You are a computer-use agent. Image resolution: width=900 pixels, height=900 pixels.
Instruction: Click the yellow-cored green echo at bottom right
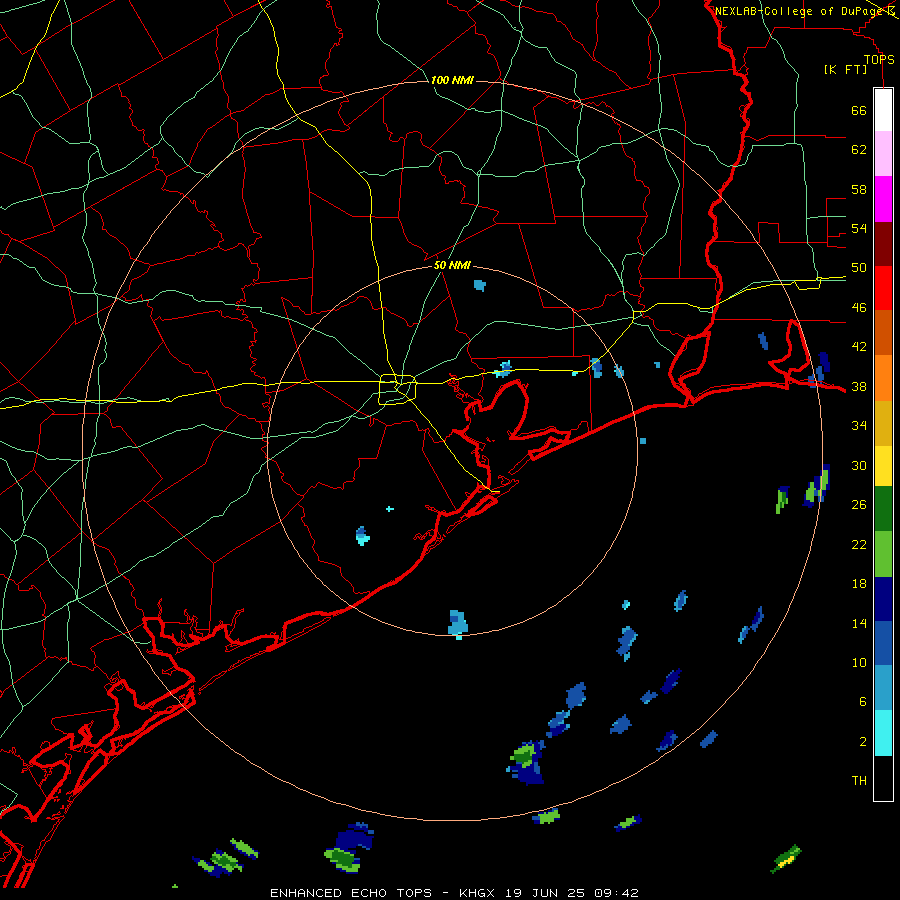(x=786, y=859)
